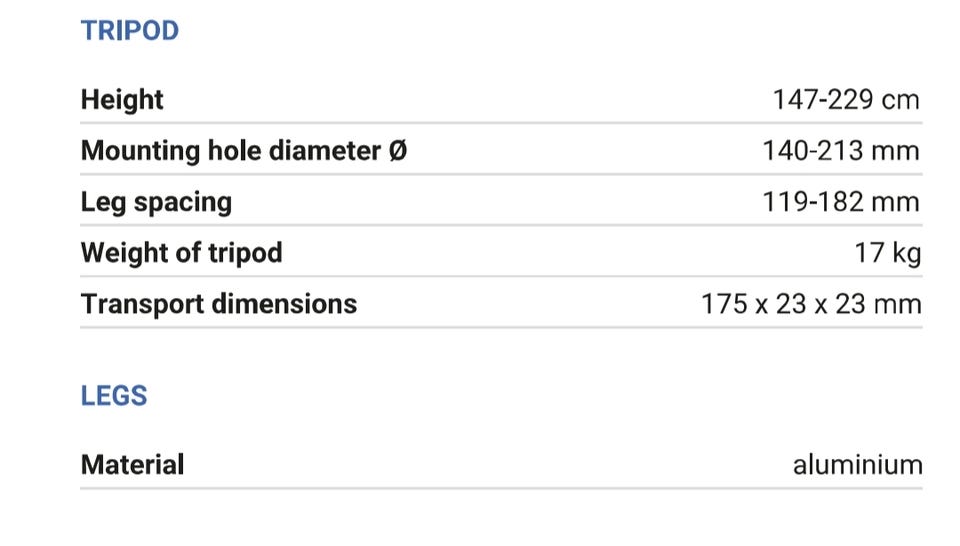The width and height of the screenshot is (960, 546).
Task: Select the Leg spacing label
Action: point(156,202)
